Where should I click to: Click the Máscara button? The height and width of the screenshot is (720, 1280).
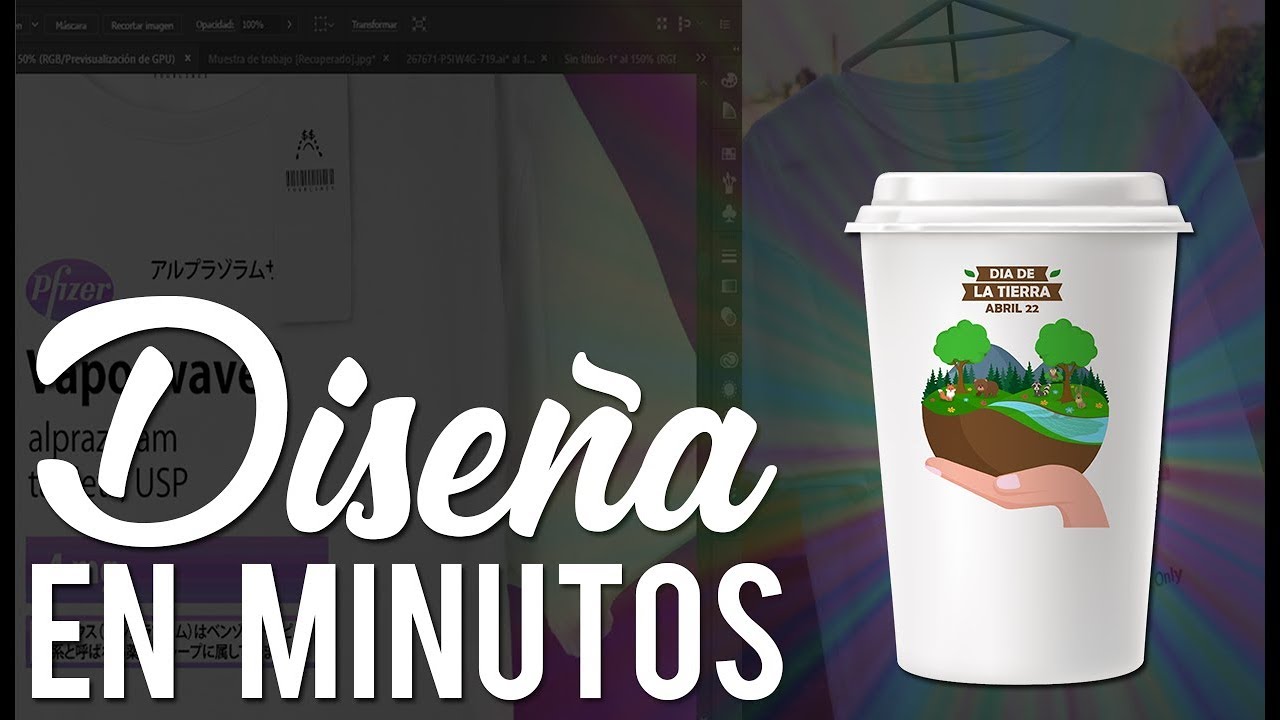[71, 25]
